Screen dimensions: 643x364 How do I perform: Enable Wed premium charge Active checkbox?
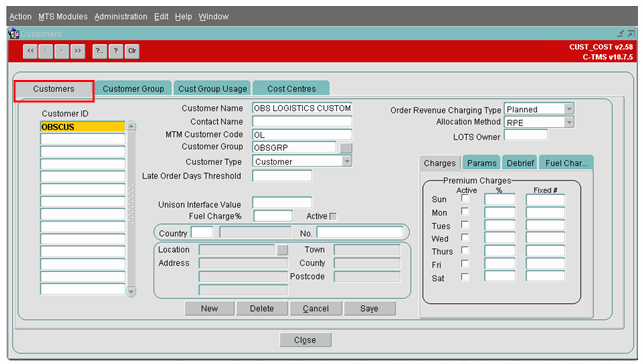click(x=465, y=237)
